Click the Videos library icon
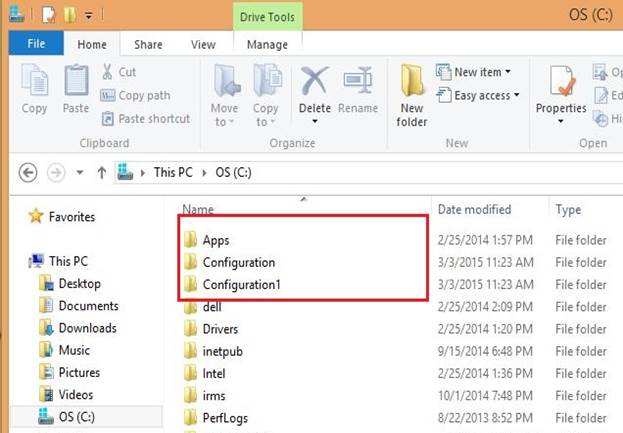The height and width of the screenshot is (433, 623). [x=46, y=394]
